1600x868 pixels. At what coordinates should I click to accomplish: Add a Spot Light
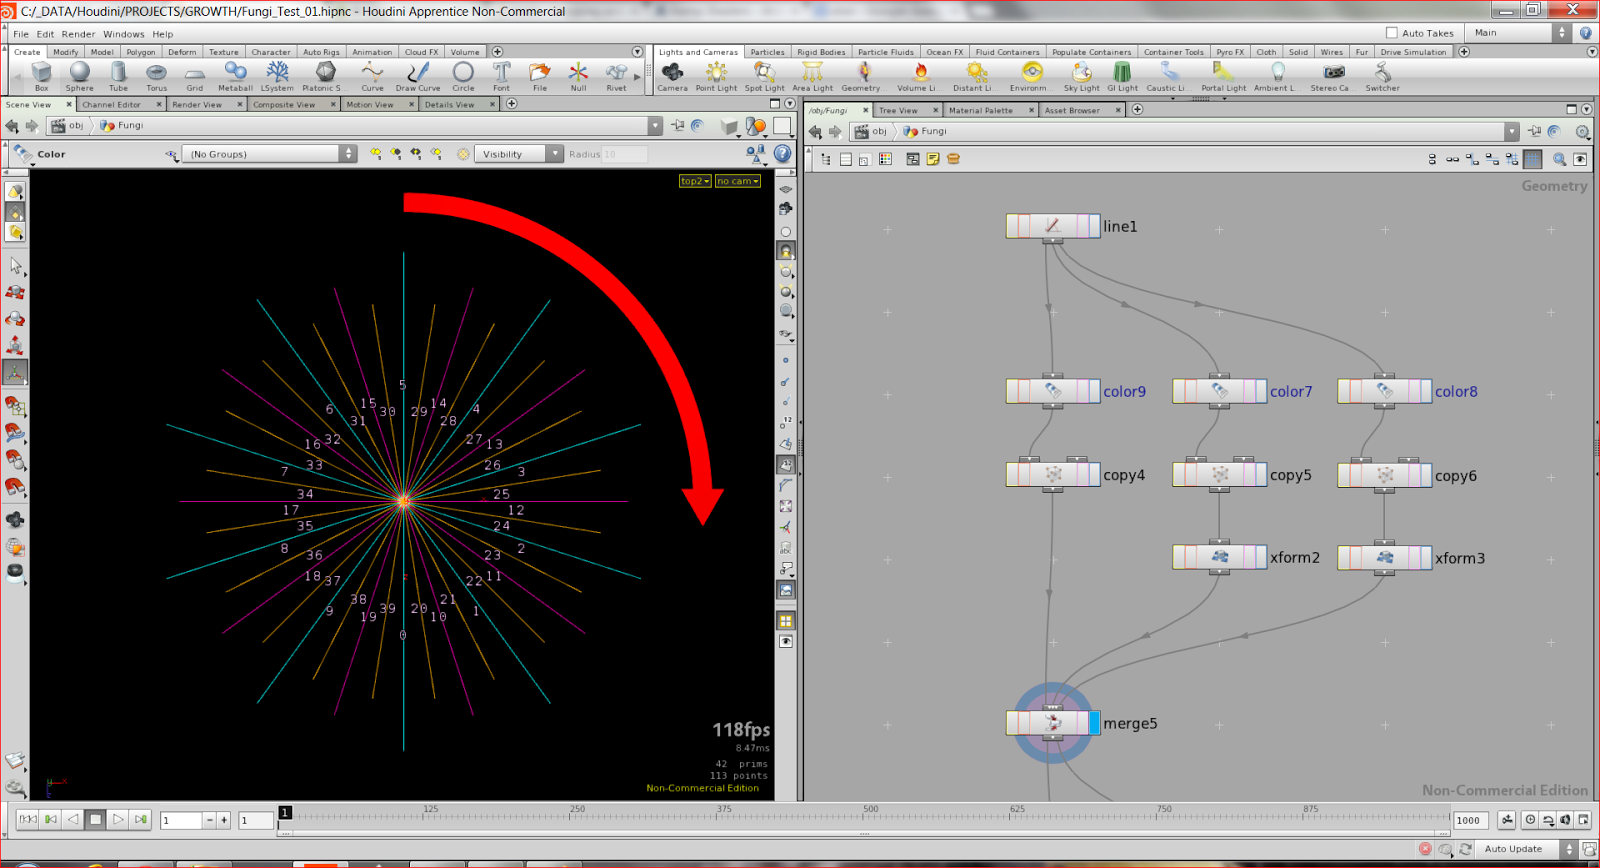[x=765, y=76]
